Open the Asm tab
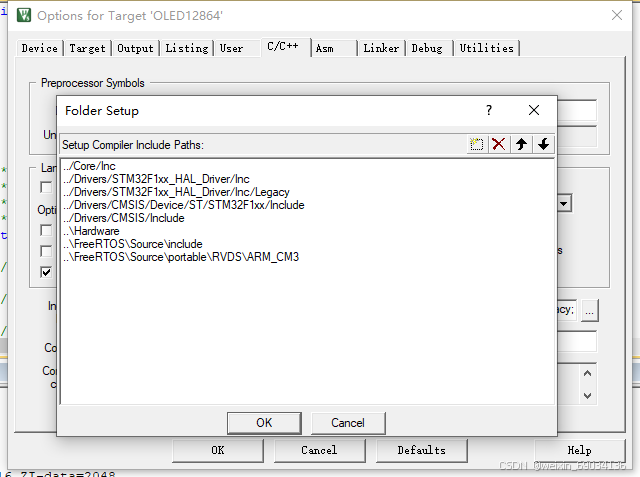The image size is (640, 477). coord(324,48)
